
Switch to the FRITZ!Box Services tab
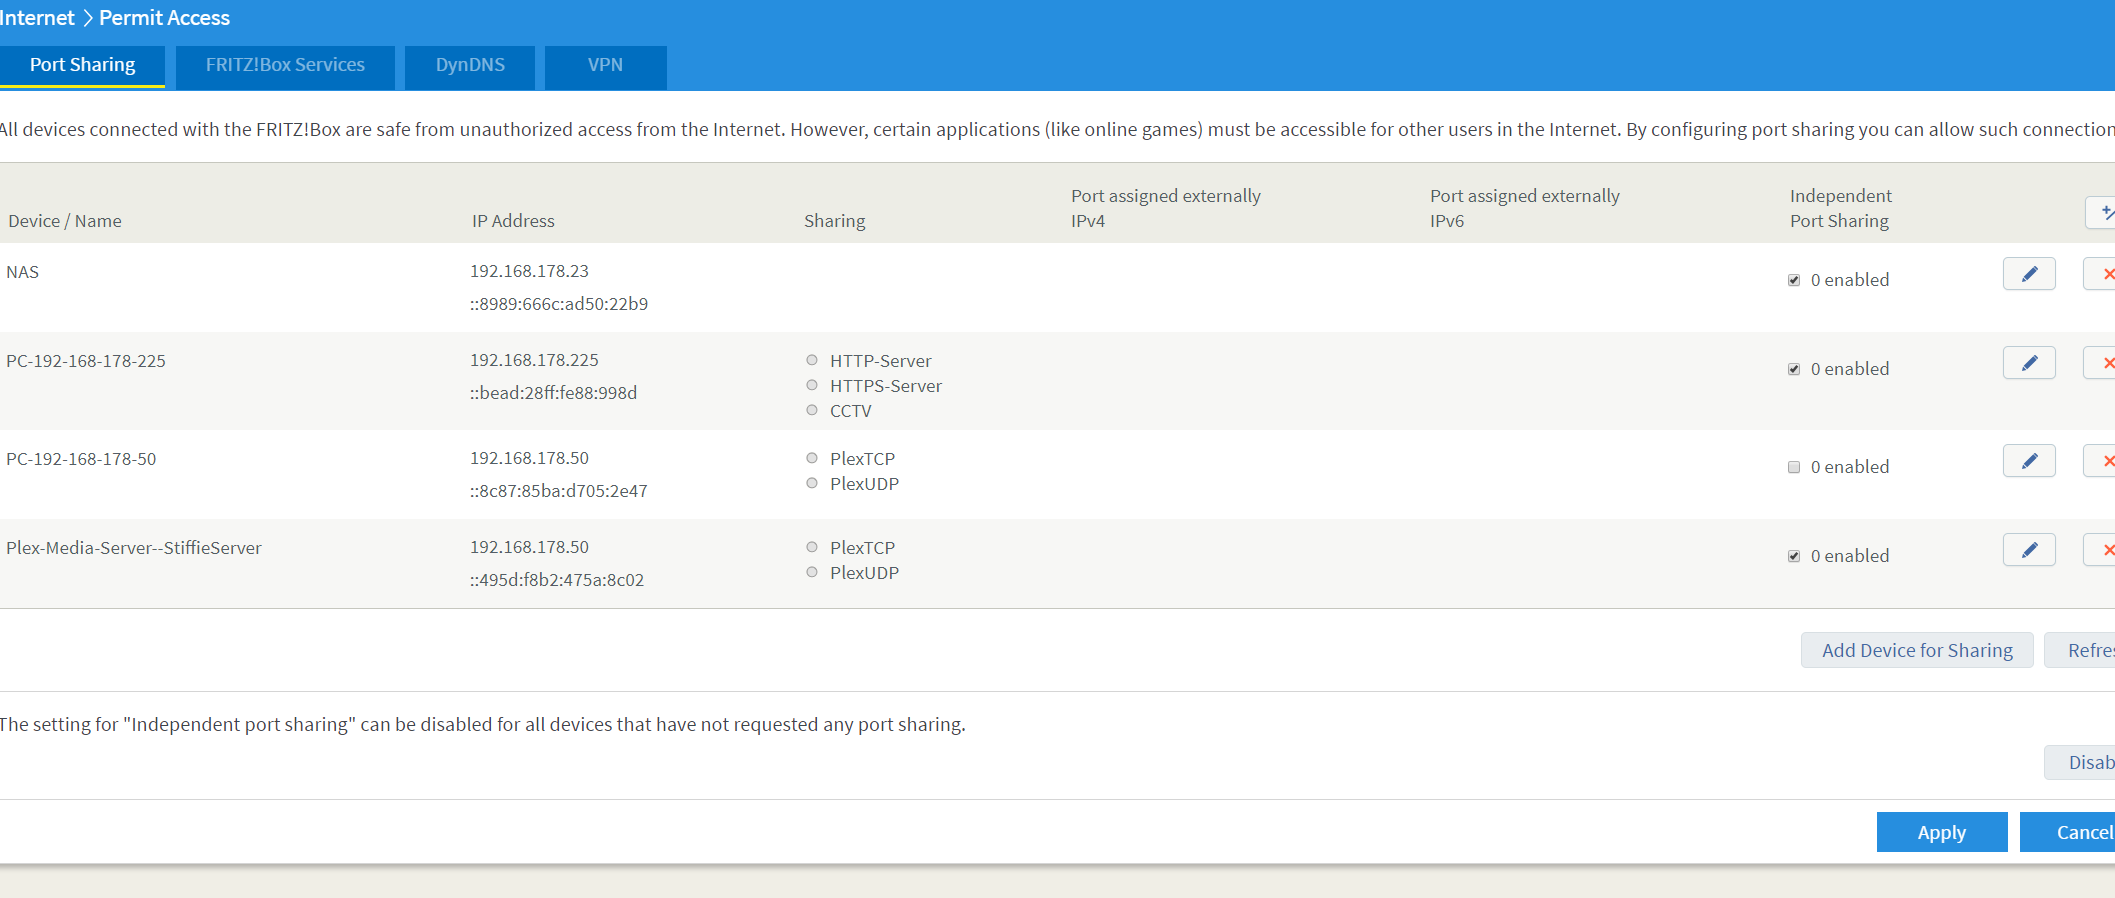pos(285,67)
